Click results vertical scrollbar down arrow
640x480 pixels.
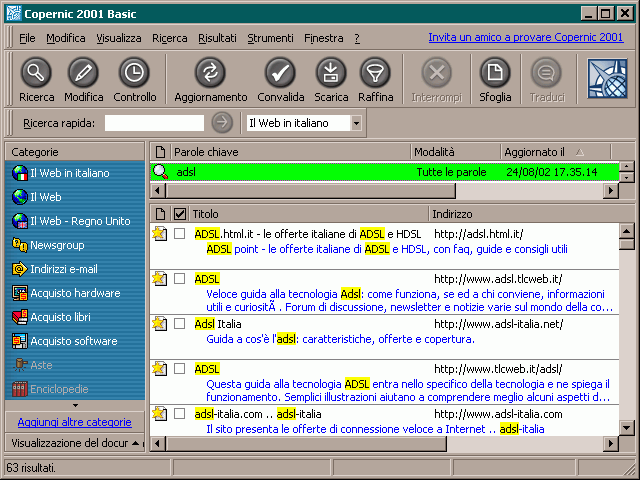626,427
